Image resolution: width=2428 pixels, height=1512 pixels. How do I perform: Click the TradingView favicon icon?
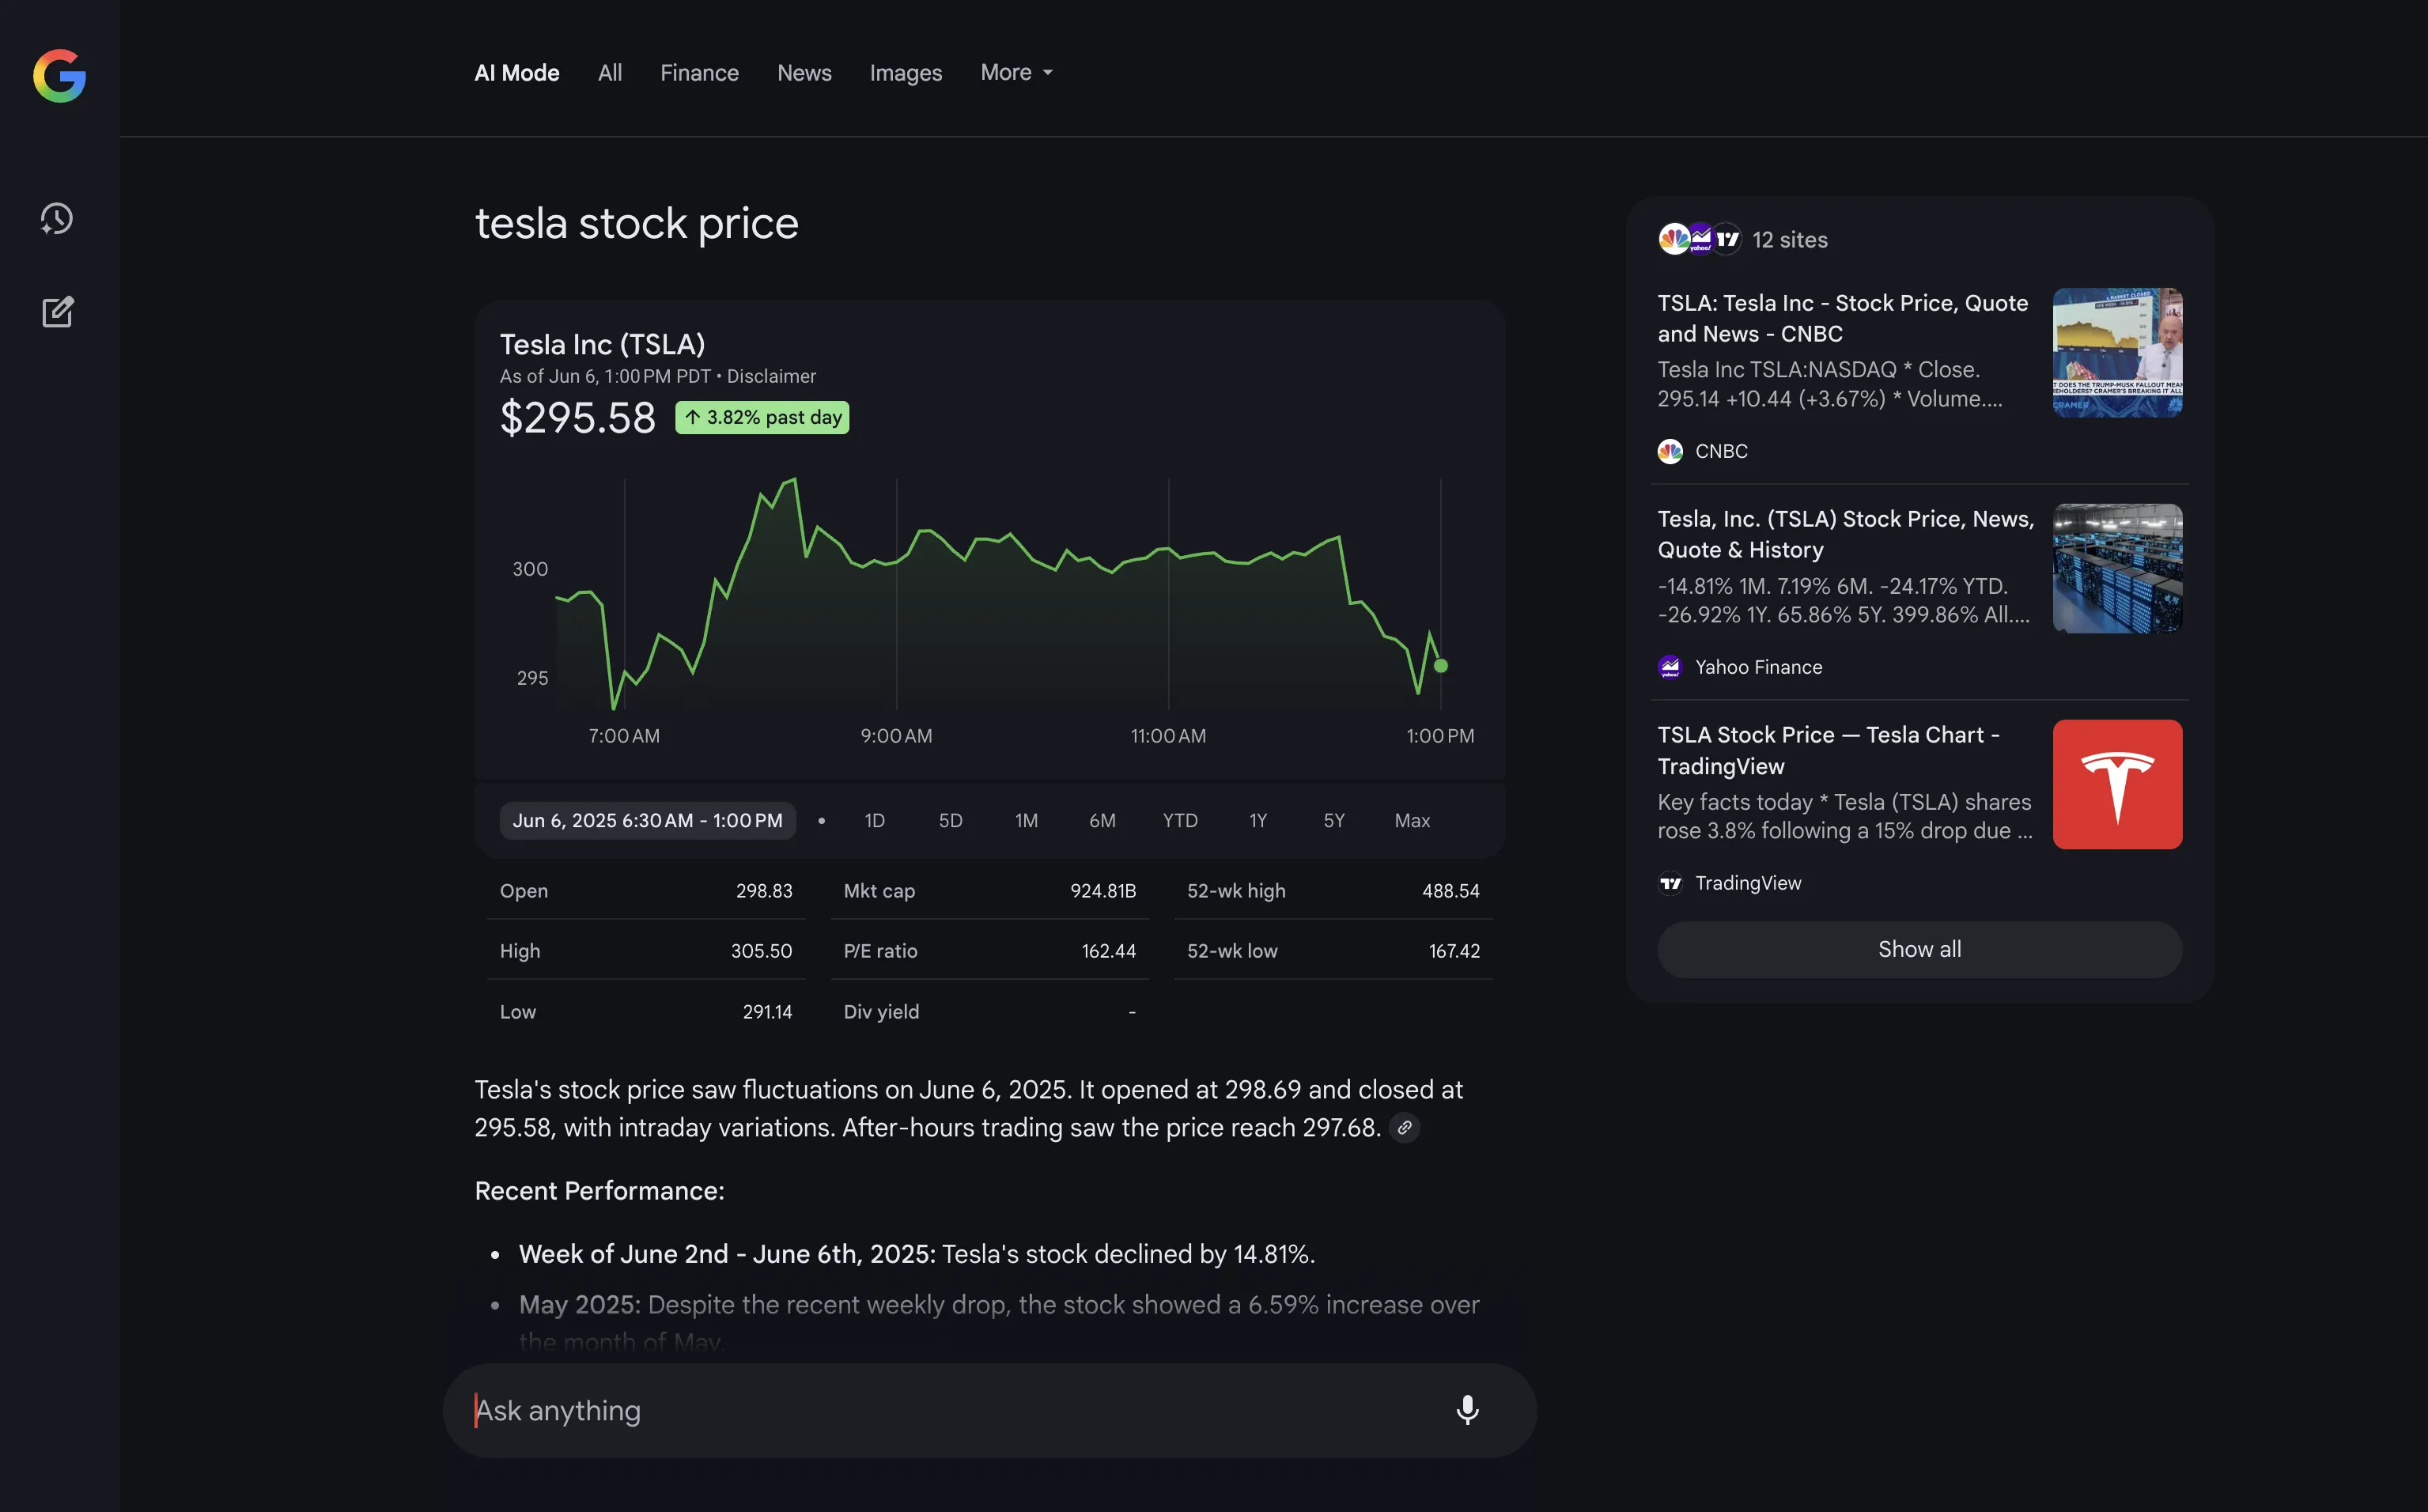[1670, 883]
